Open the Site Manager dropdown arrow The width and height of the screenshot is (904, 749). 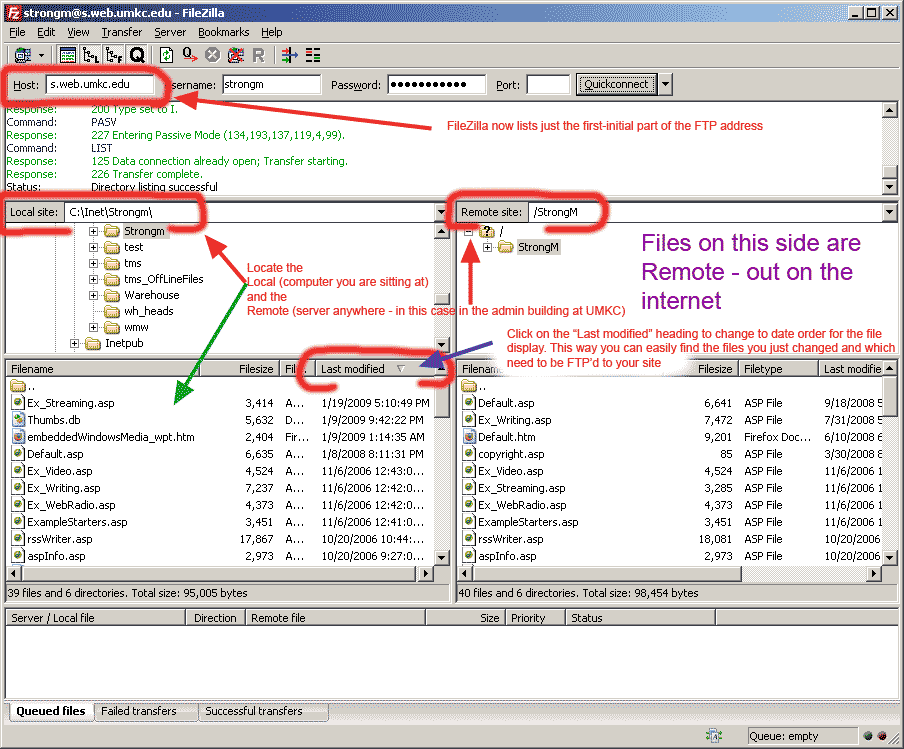[42, 55]
